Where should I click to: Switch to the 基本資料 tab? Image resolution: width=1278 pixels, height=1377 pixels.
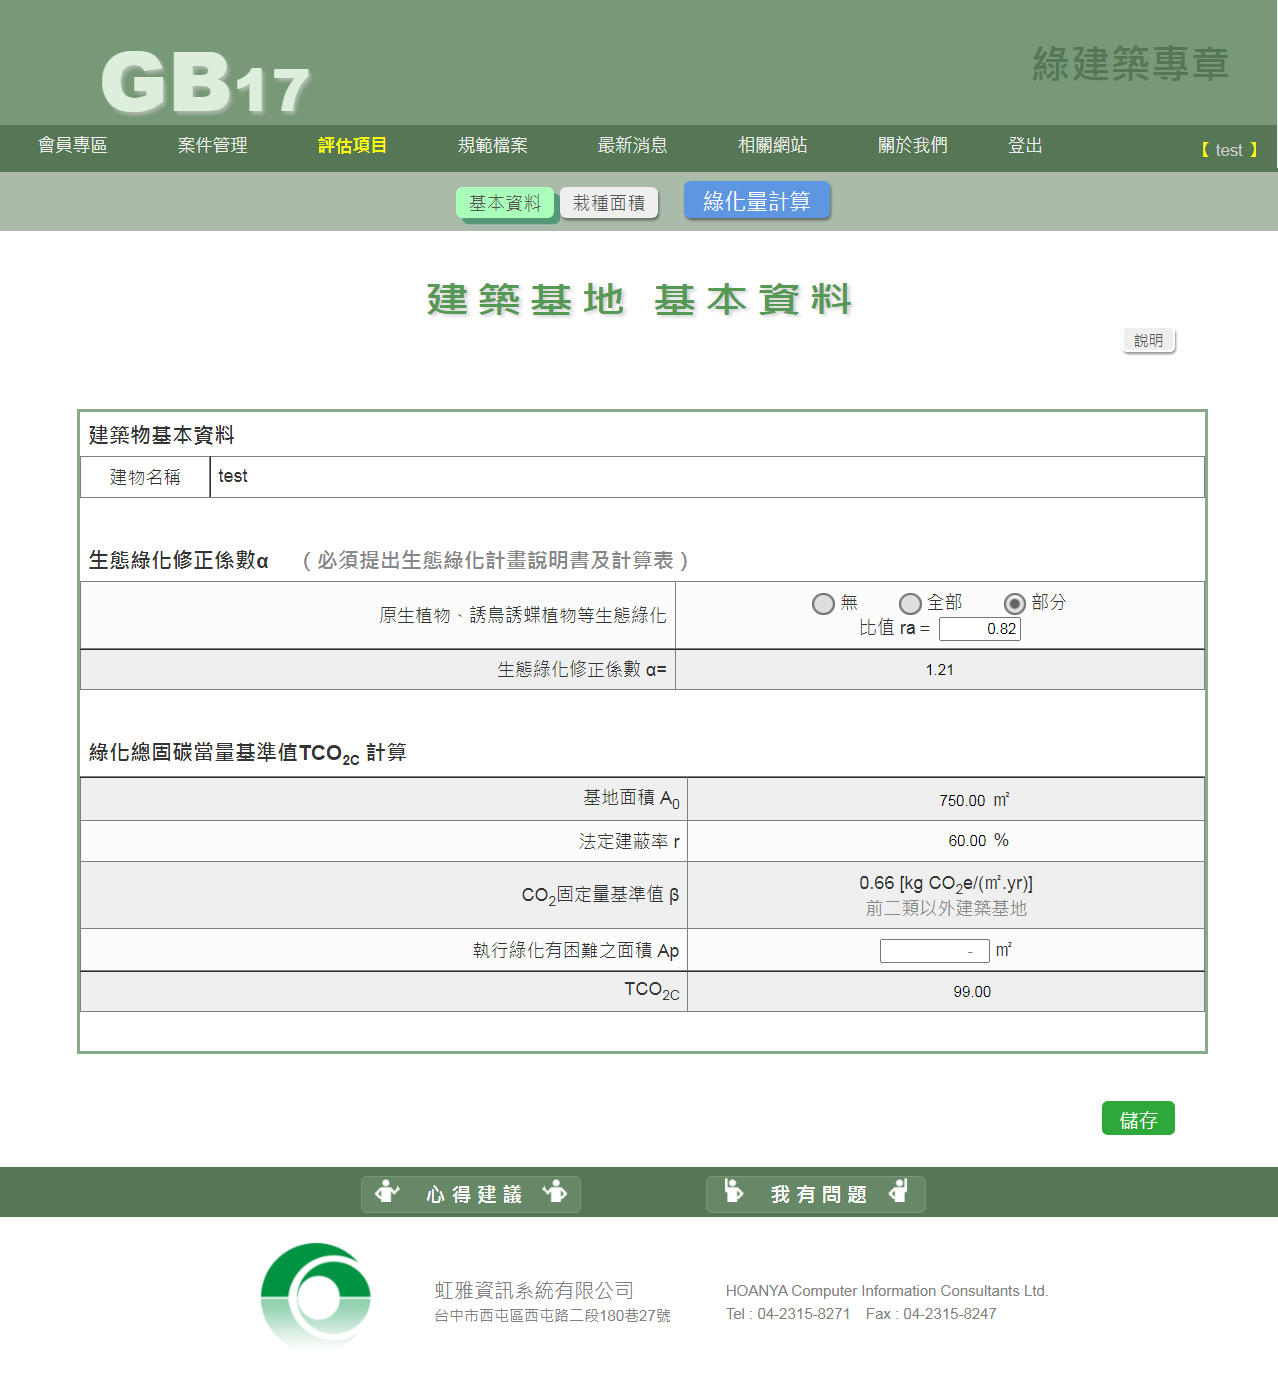[505, 203]
